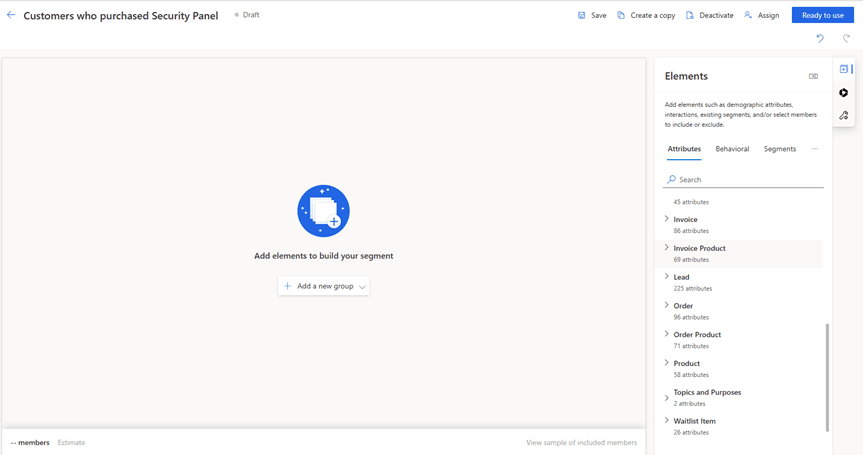The height and width of the screenshot is (455, 863).
Task: Click the Save icon in toolbar
Action: [x=582, y=15]
